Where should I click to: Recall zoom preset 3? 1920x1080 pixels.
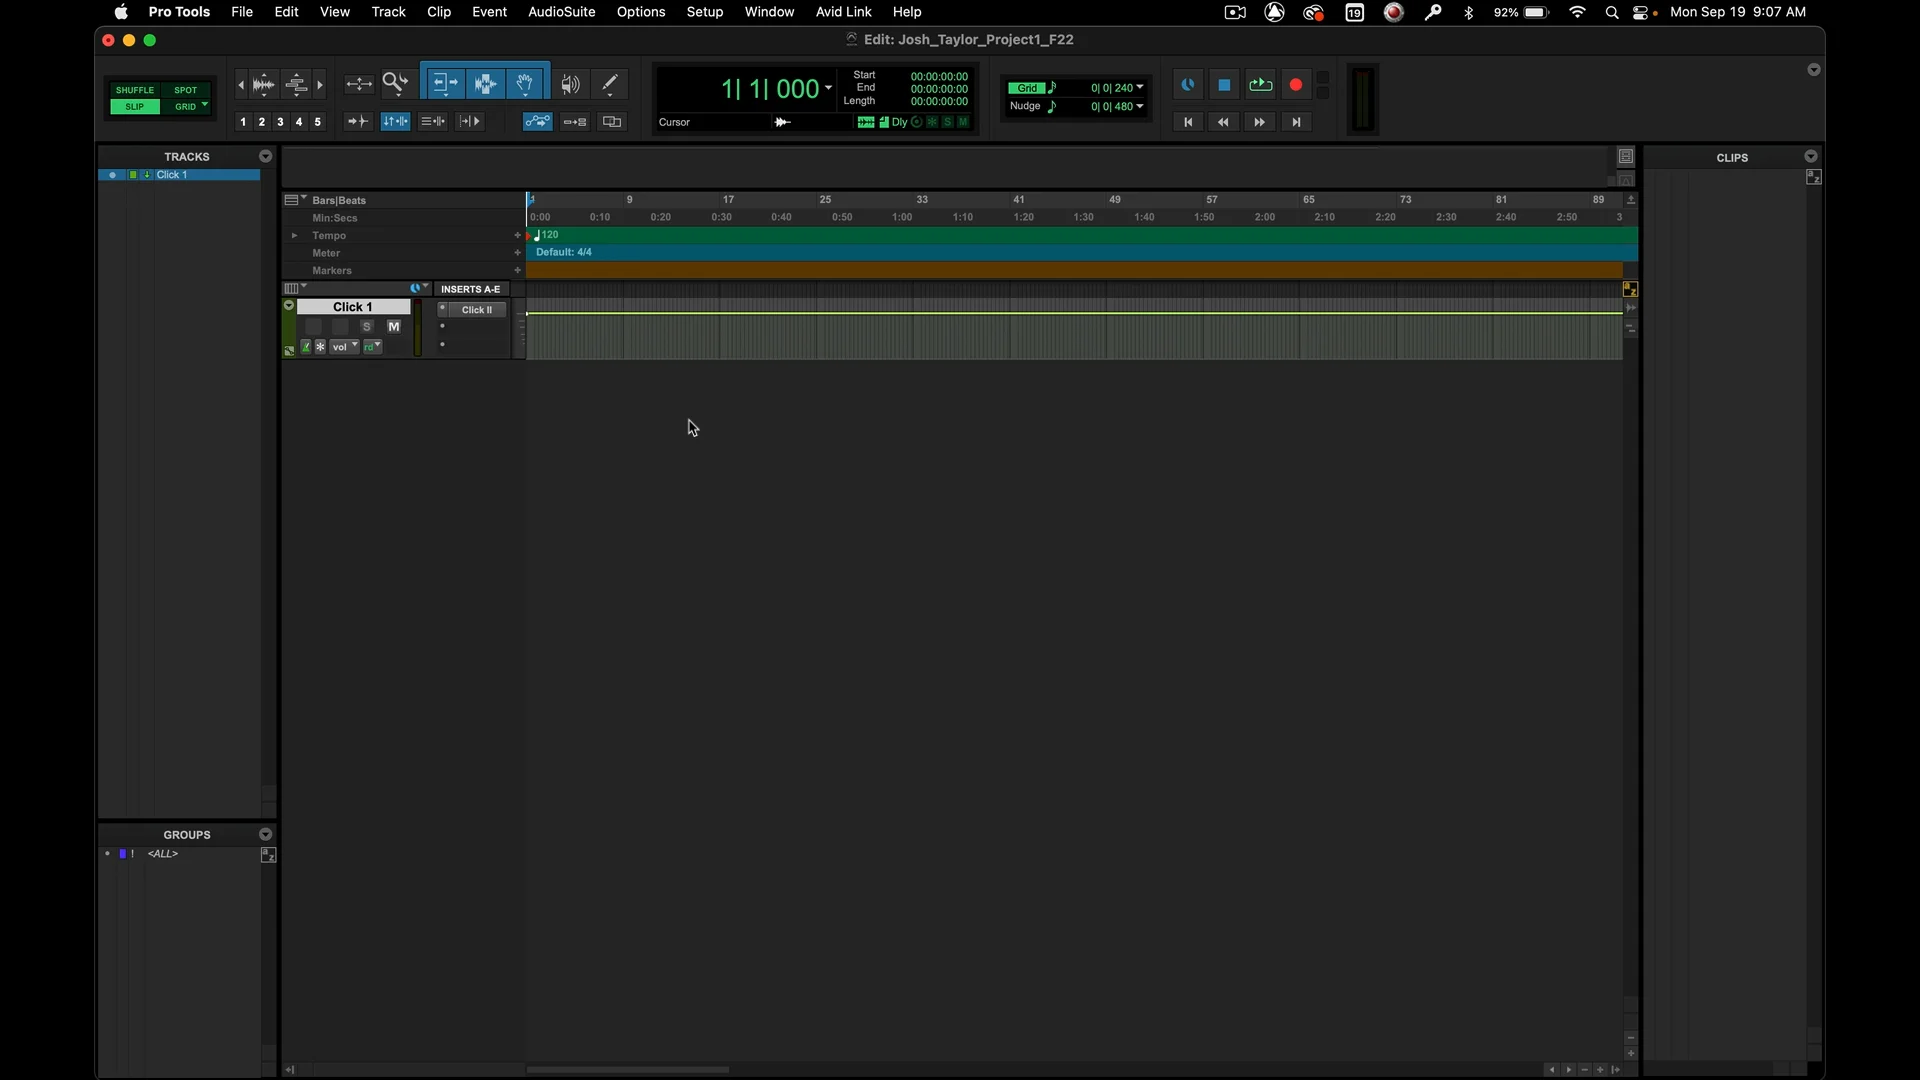pyautogui.click(x=280, y=122)
